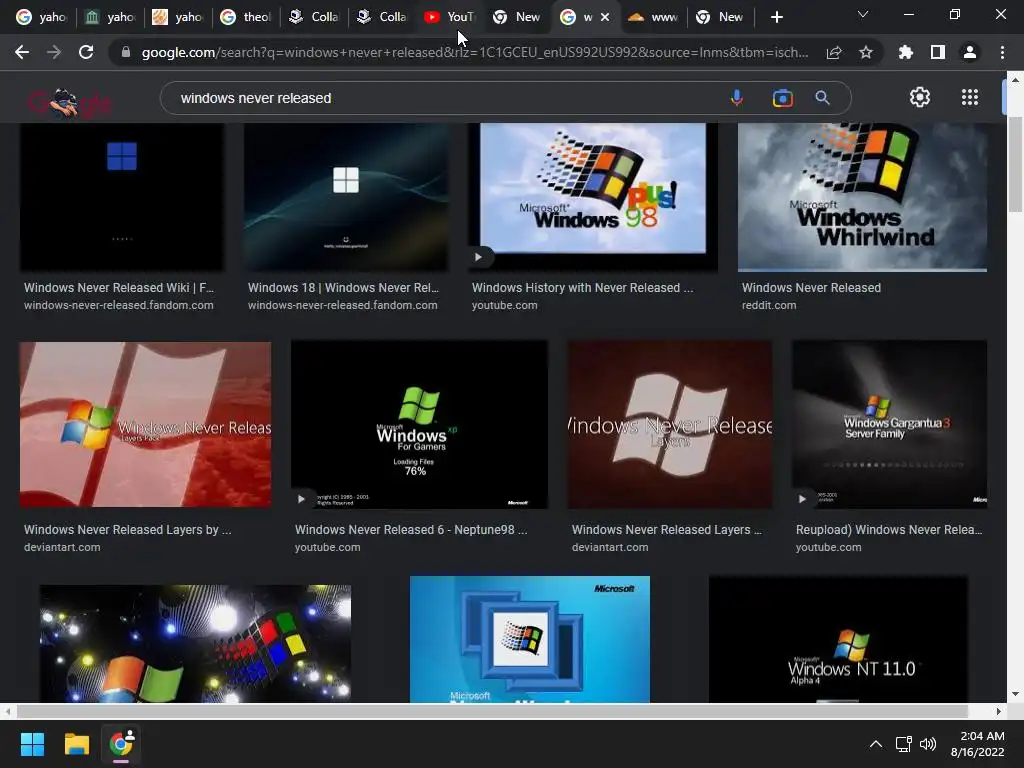Open the Windows Whirlwind image

(x=862, y=197)
